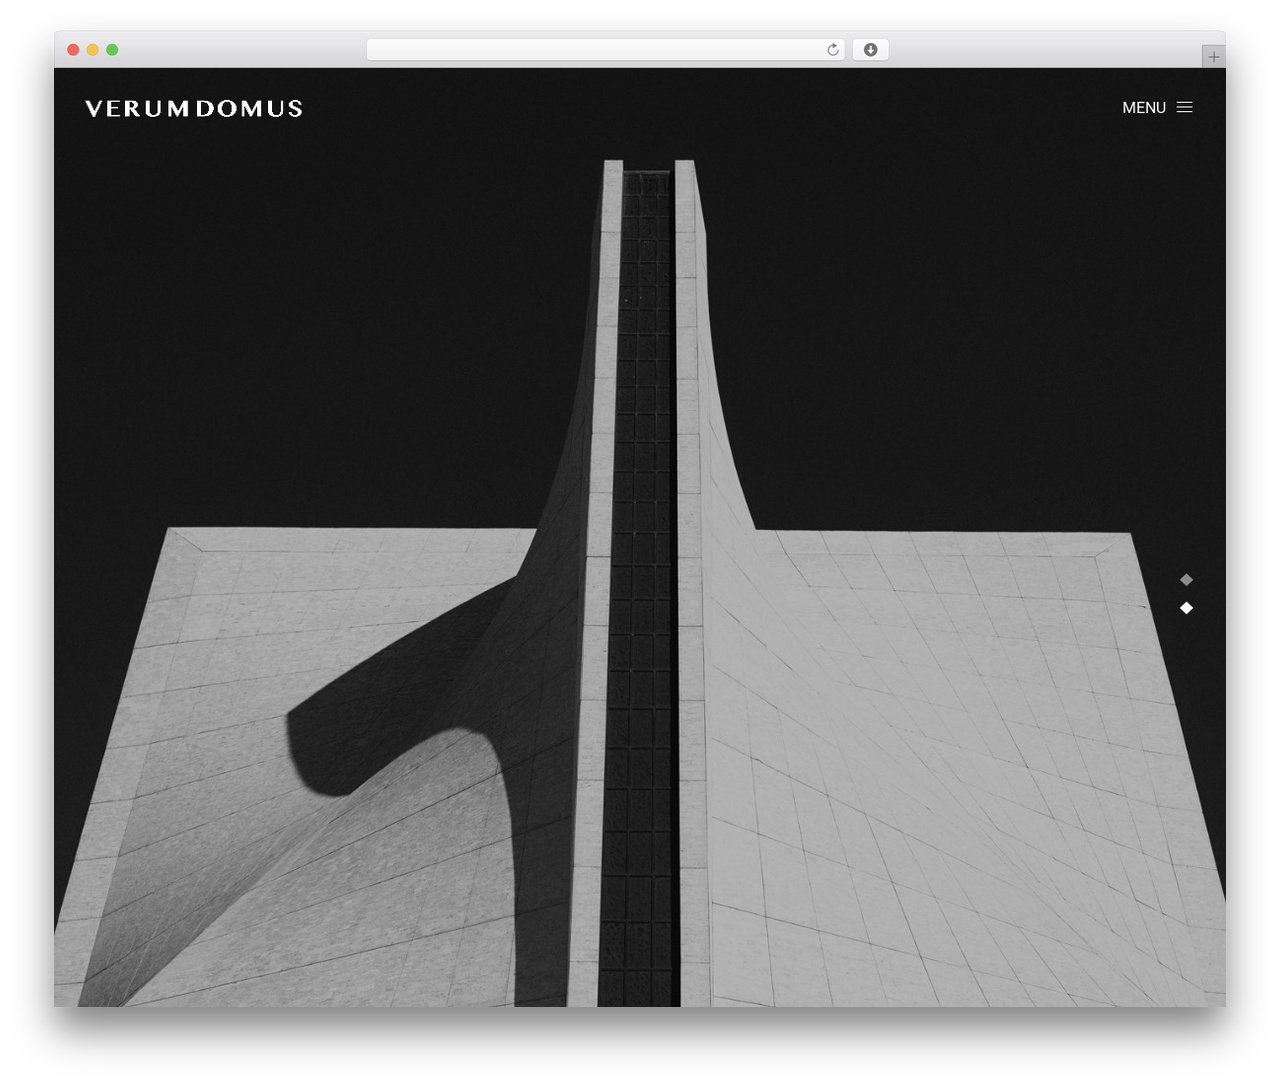
Task: Close the browser window with red button
Action: click(x=73, y=50)
